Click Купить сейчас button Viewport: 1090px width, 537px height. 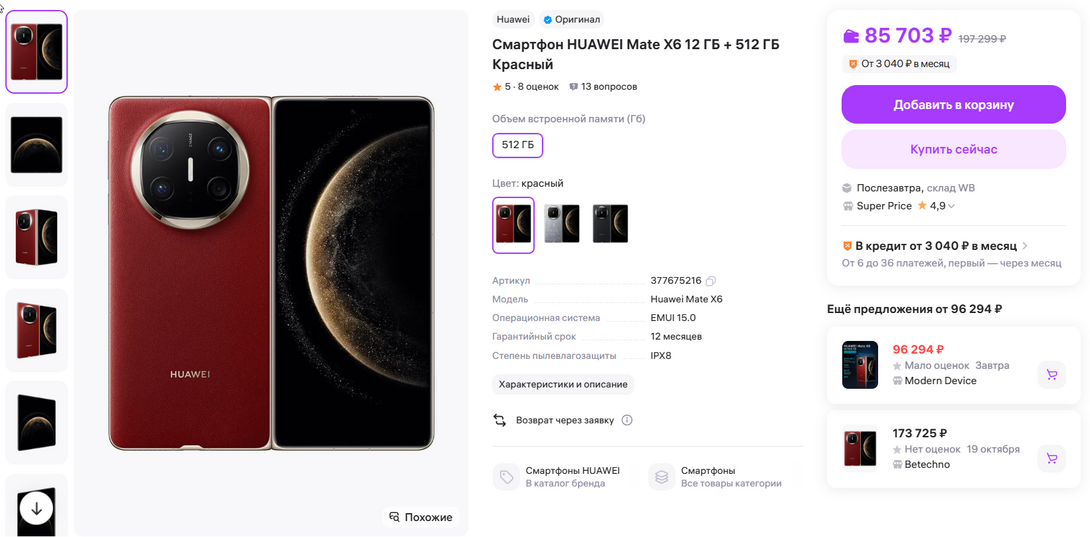pyautogui.click(x=953, y=149)
